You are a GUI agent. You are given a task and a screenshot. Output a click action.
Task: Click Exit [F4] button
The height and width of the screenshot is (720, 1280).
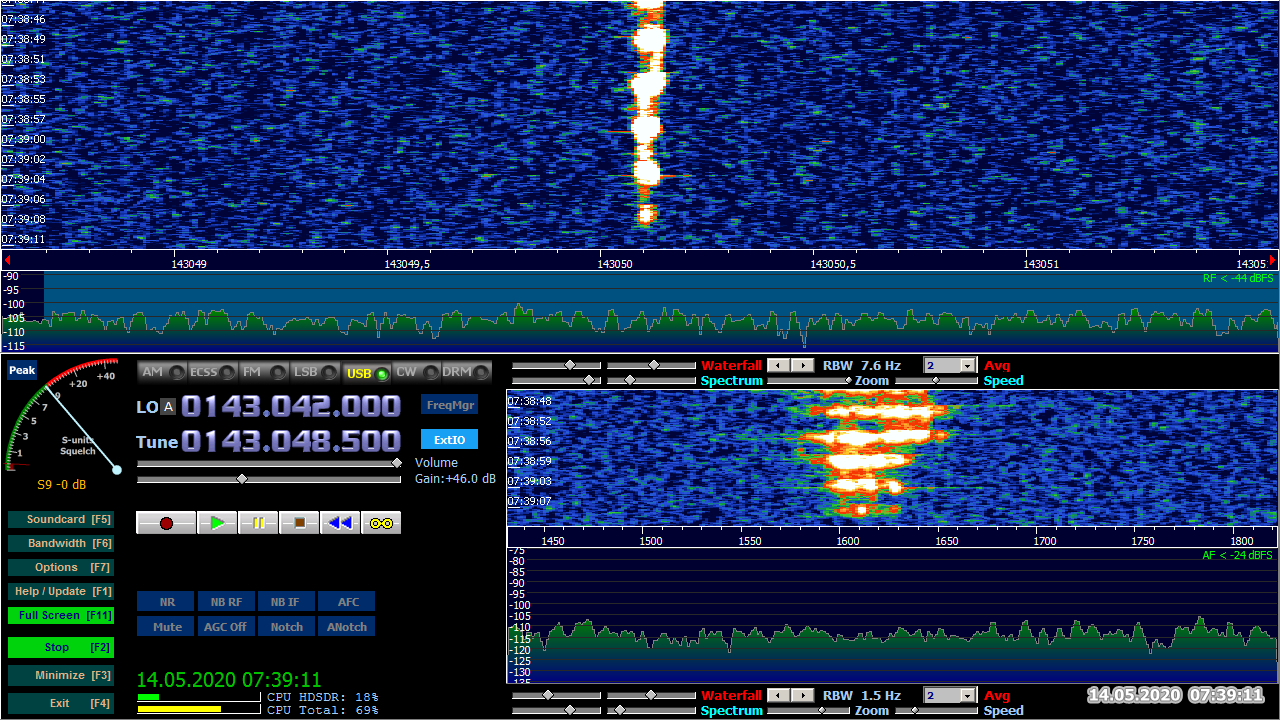click(60, 703)
